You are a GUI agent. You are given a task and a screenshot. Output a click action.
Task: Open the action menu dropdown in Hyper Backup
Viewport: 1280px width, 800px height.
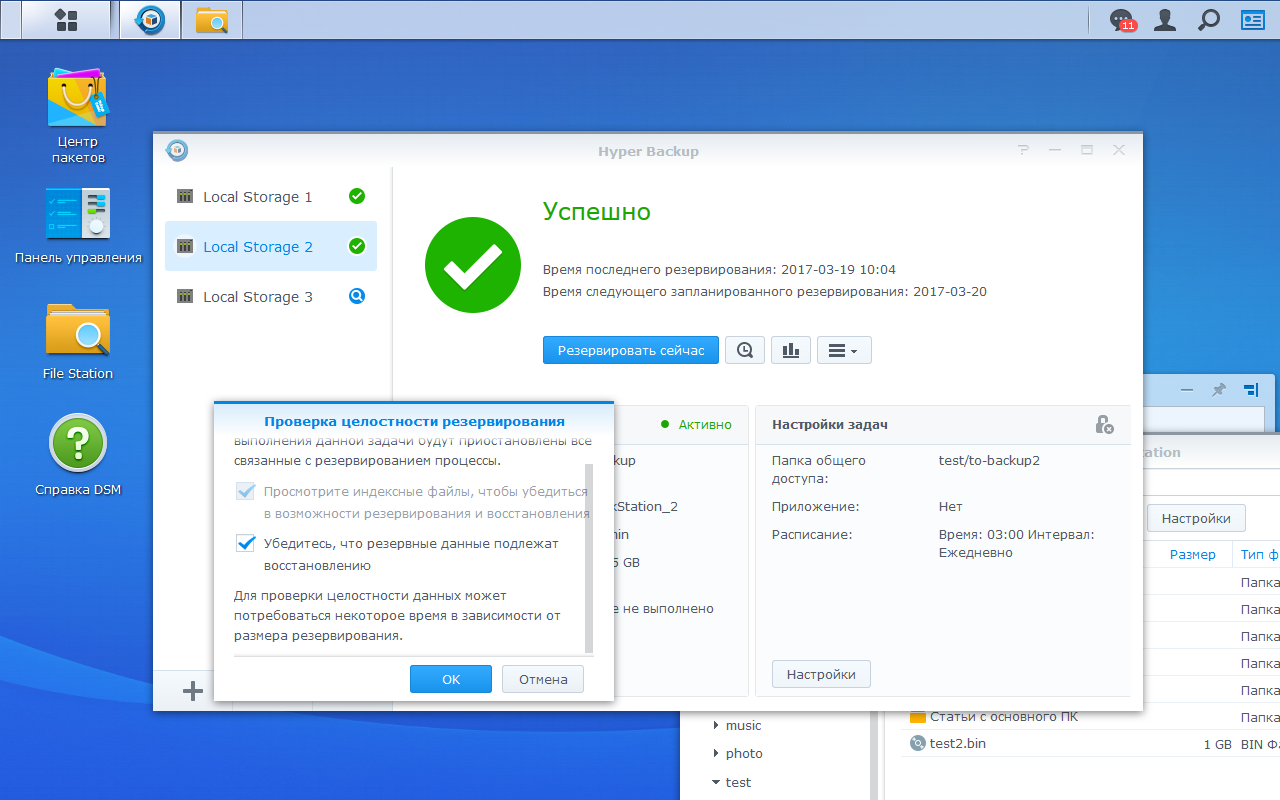coord(844,350)
